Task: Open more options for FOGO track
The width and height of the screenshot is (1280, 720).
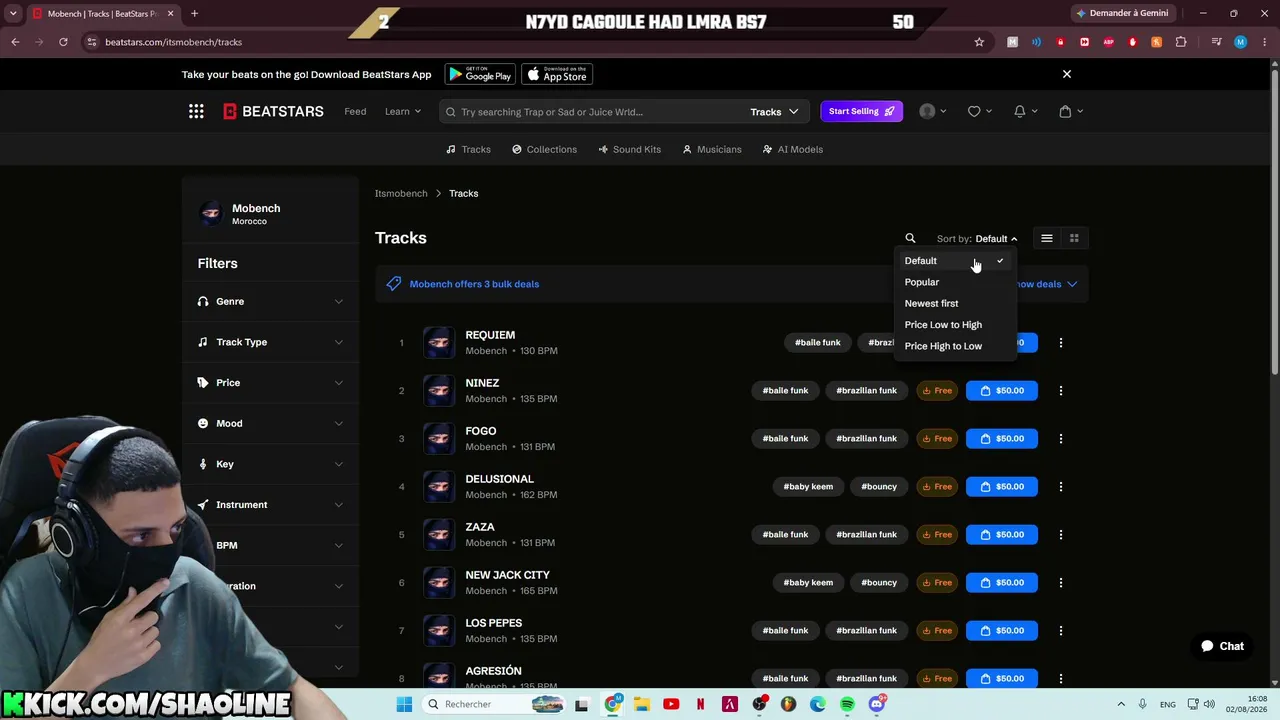Action: pos(1061,438)
